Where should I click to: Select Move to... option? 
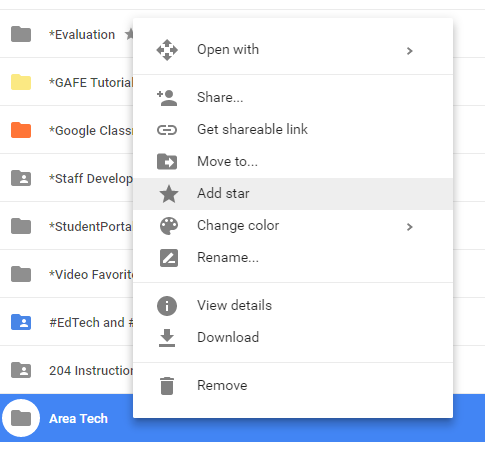(293, 162)
